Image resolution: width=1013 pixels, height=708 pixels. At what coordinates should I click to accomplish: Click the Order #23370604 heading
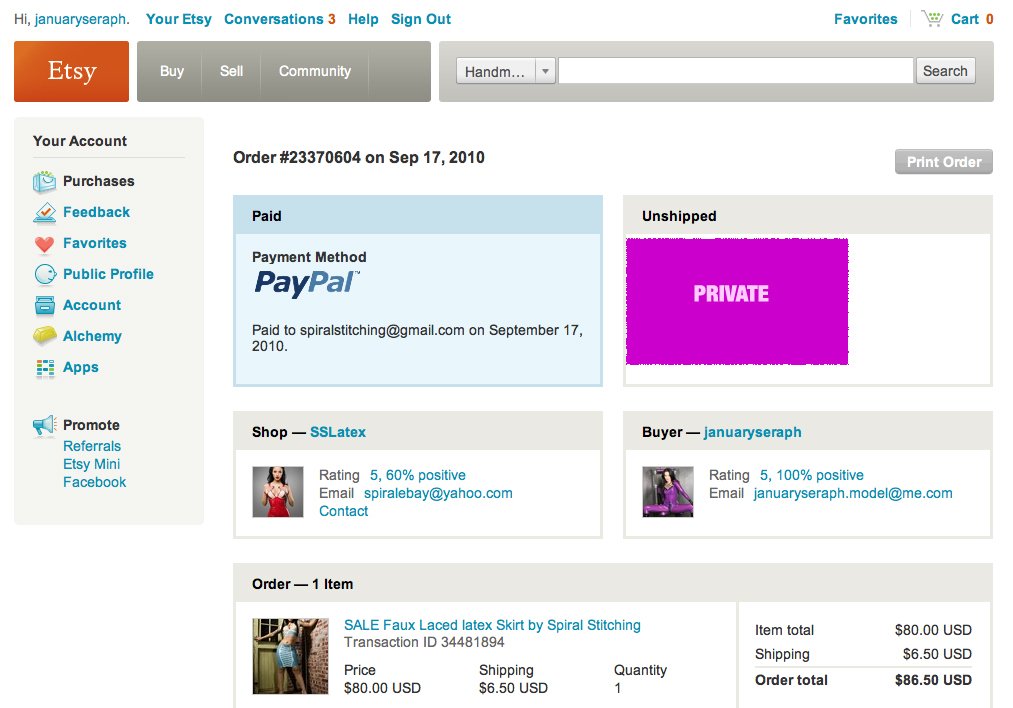pos(359,158)
